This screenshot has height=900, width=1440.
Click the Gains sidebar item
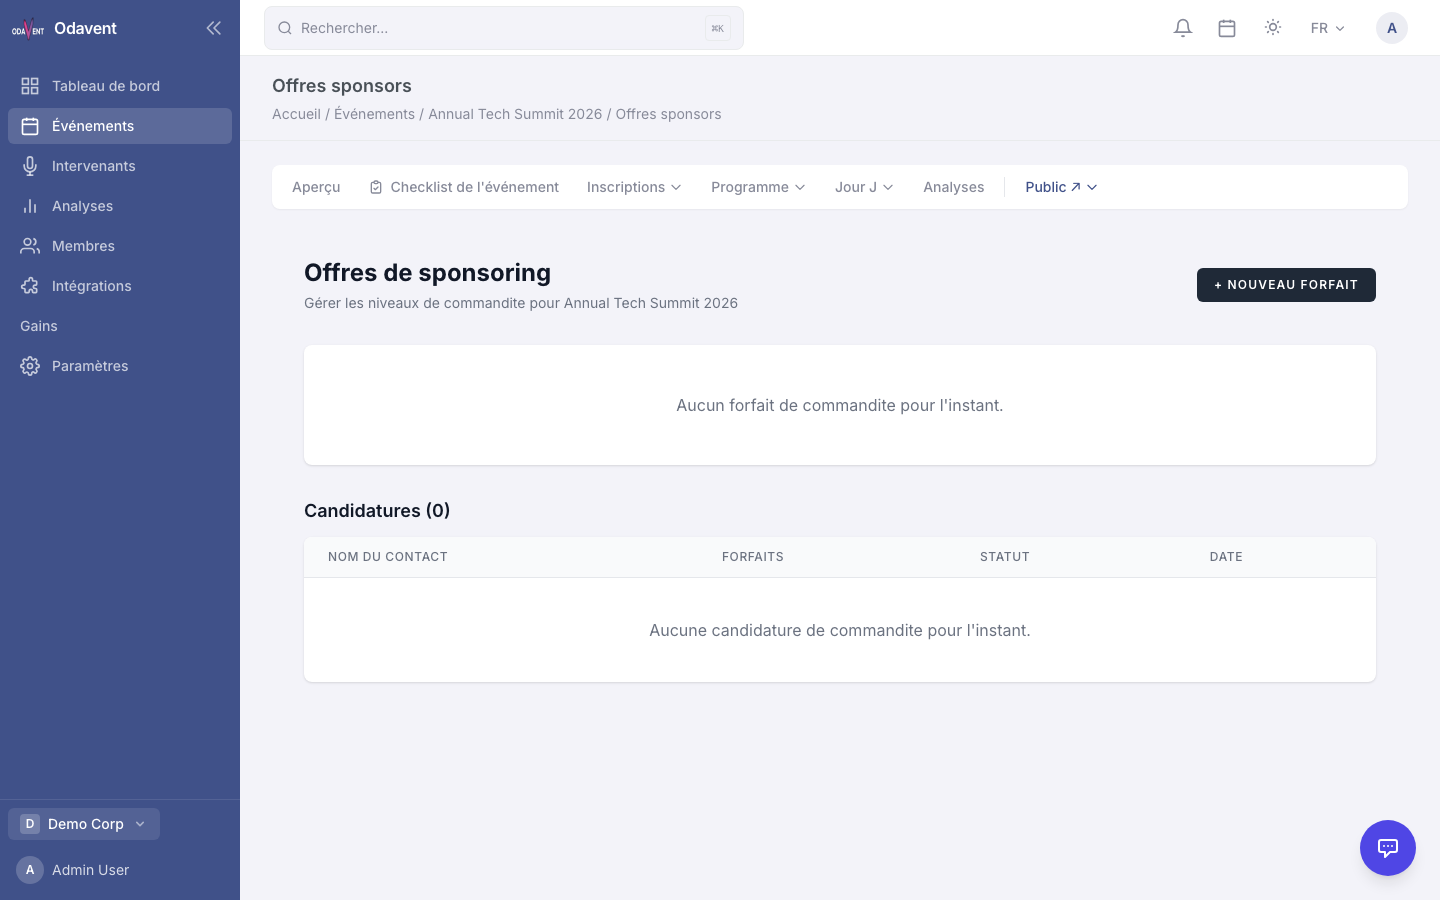click(x=120, y=326)
